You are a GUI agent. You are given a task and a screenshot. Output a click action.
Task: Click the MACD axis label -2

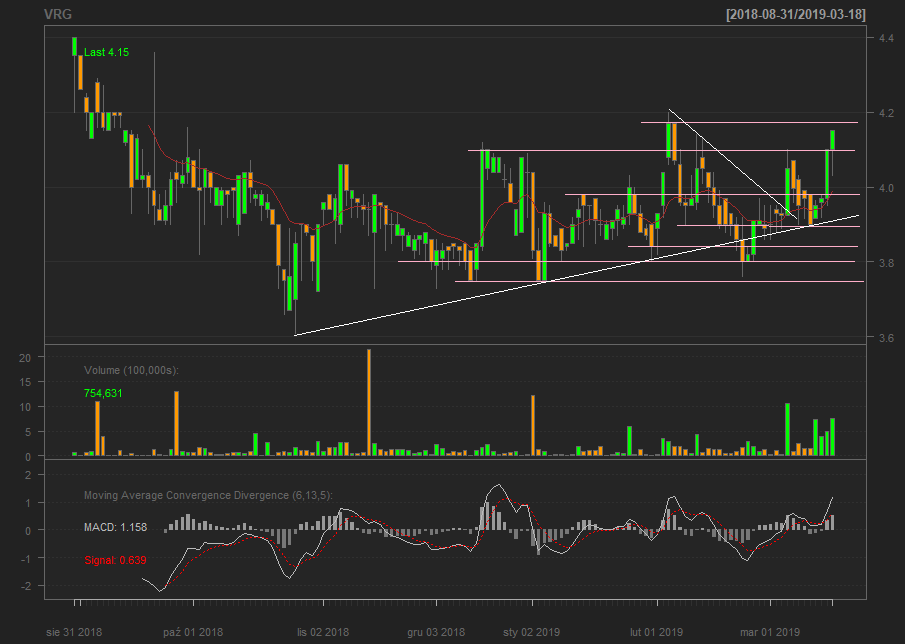pos(24,586)
